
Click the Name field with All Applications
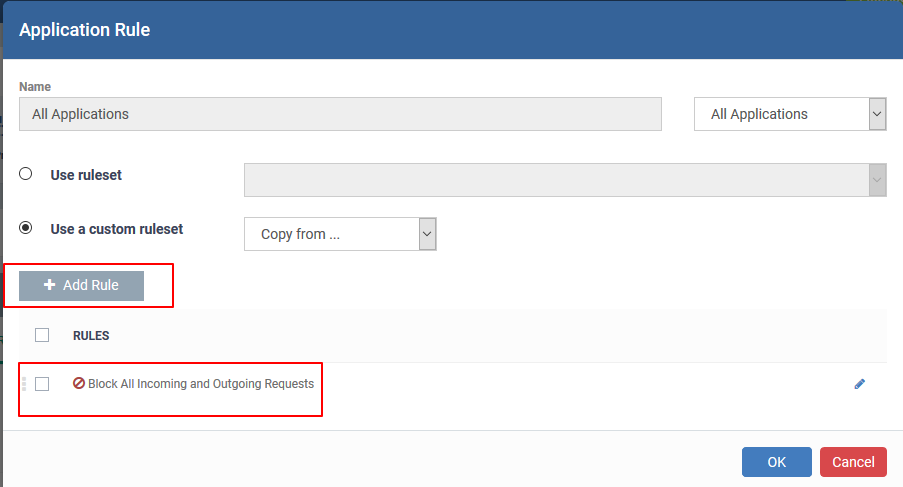pyautogui.click(x=340, y=114)
